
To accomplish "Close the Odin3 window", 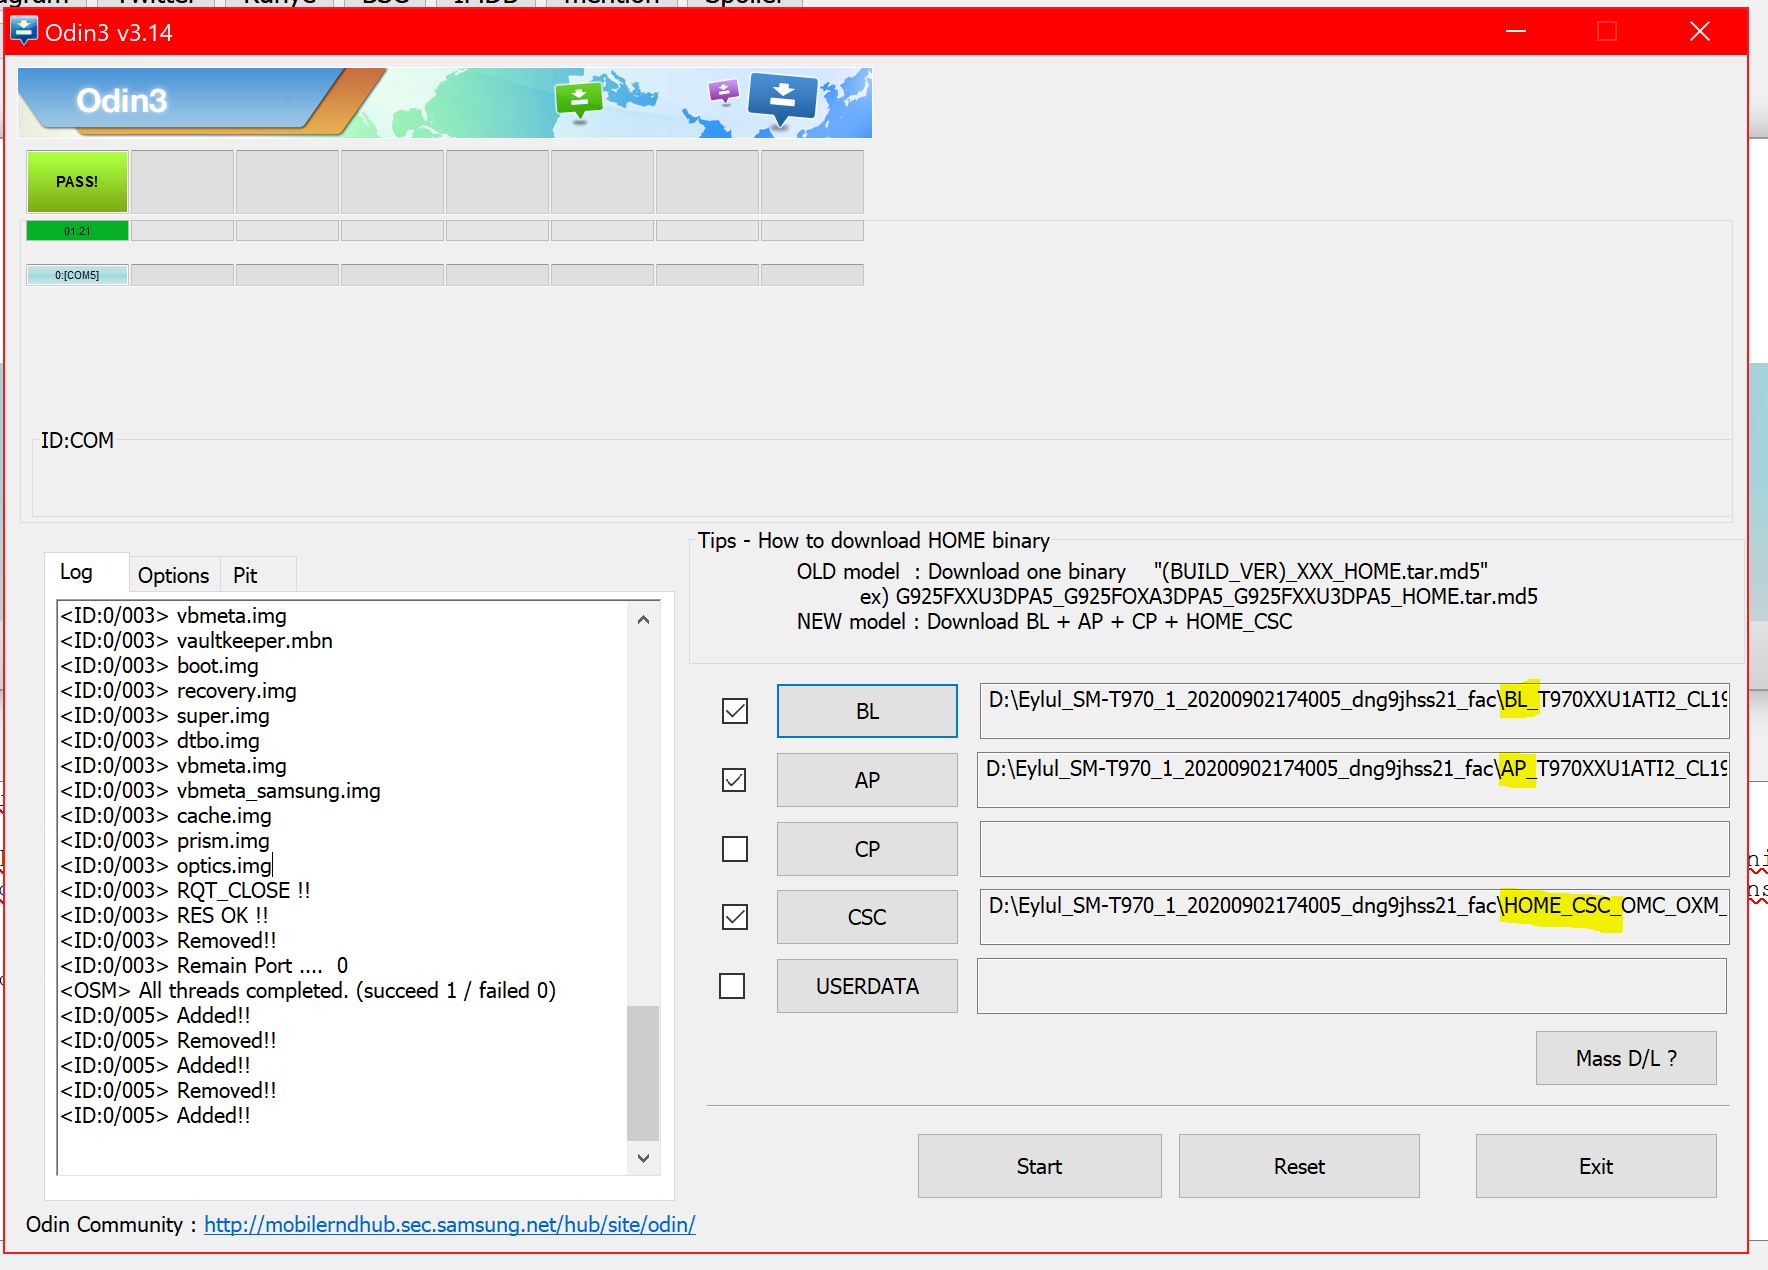I will [1700, 31].
